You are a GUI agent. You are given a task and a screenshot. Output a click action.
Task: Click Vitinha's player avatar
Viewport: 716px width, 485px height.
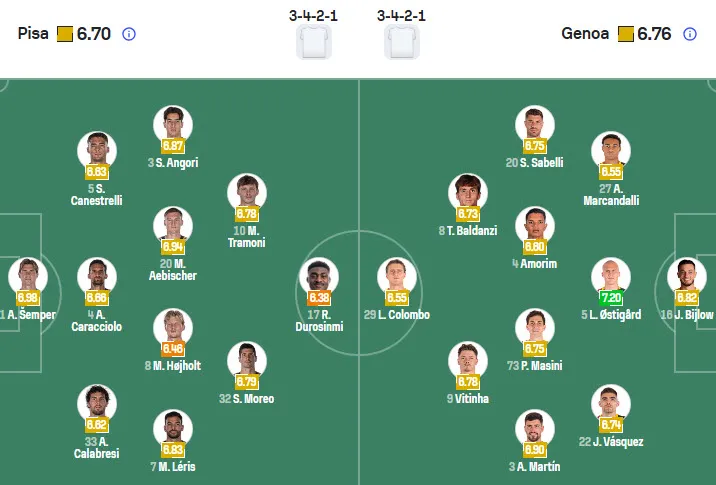(467, 360)
